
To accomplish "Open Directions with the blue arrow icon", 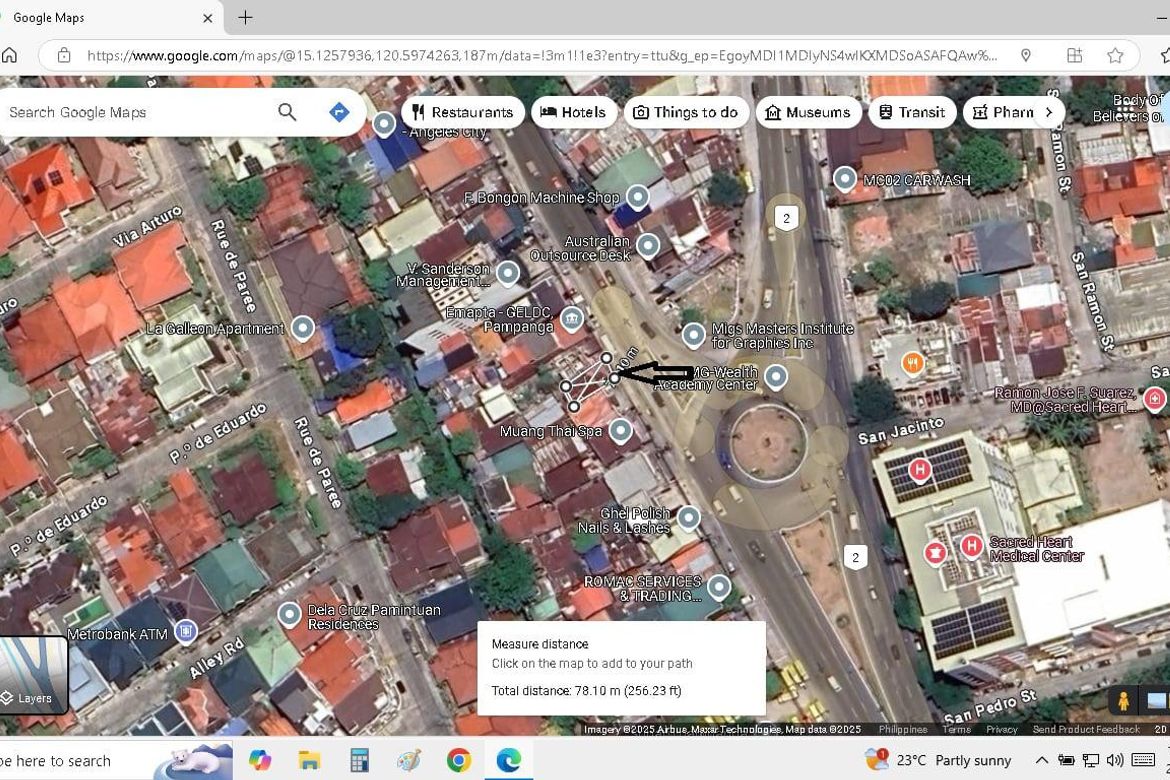I will click(339, 112).
